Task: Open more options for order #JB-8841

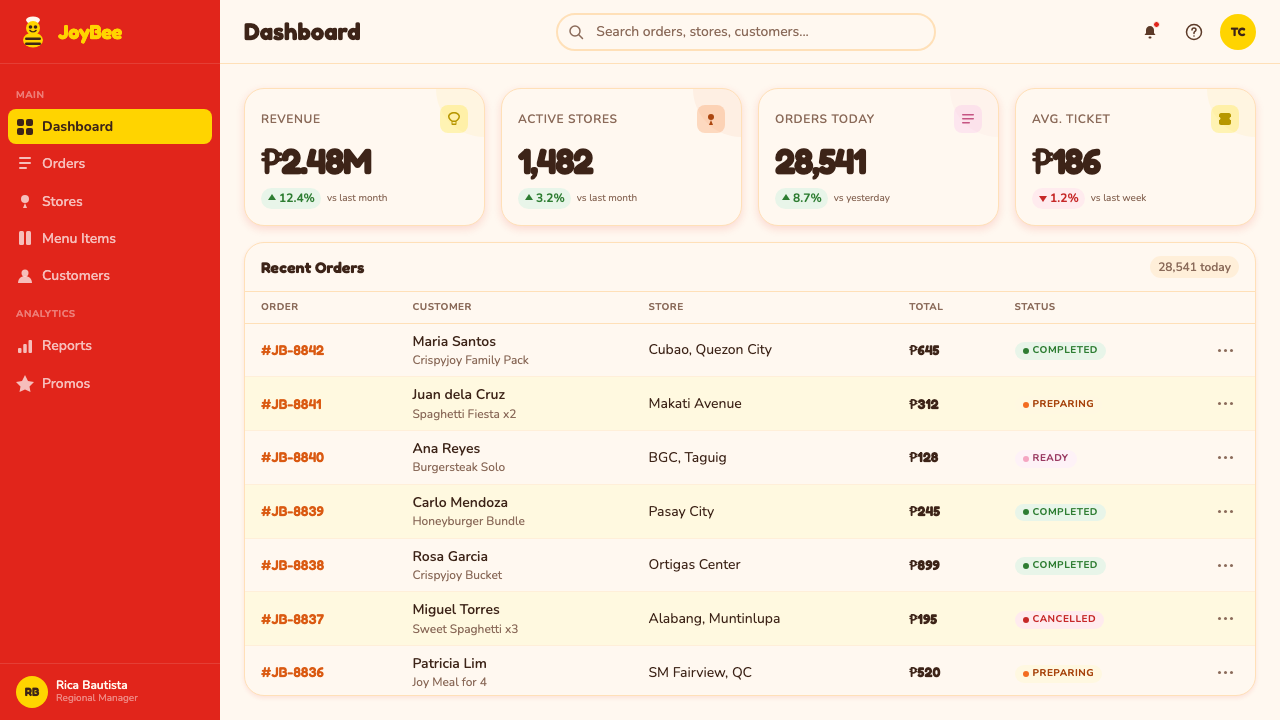Action: [x=1225, y=404]
